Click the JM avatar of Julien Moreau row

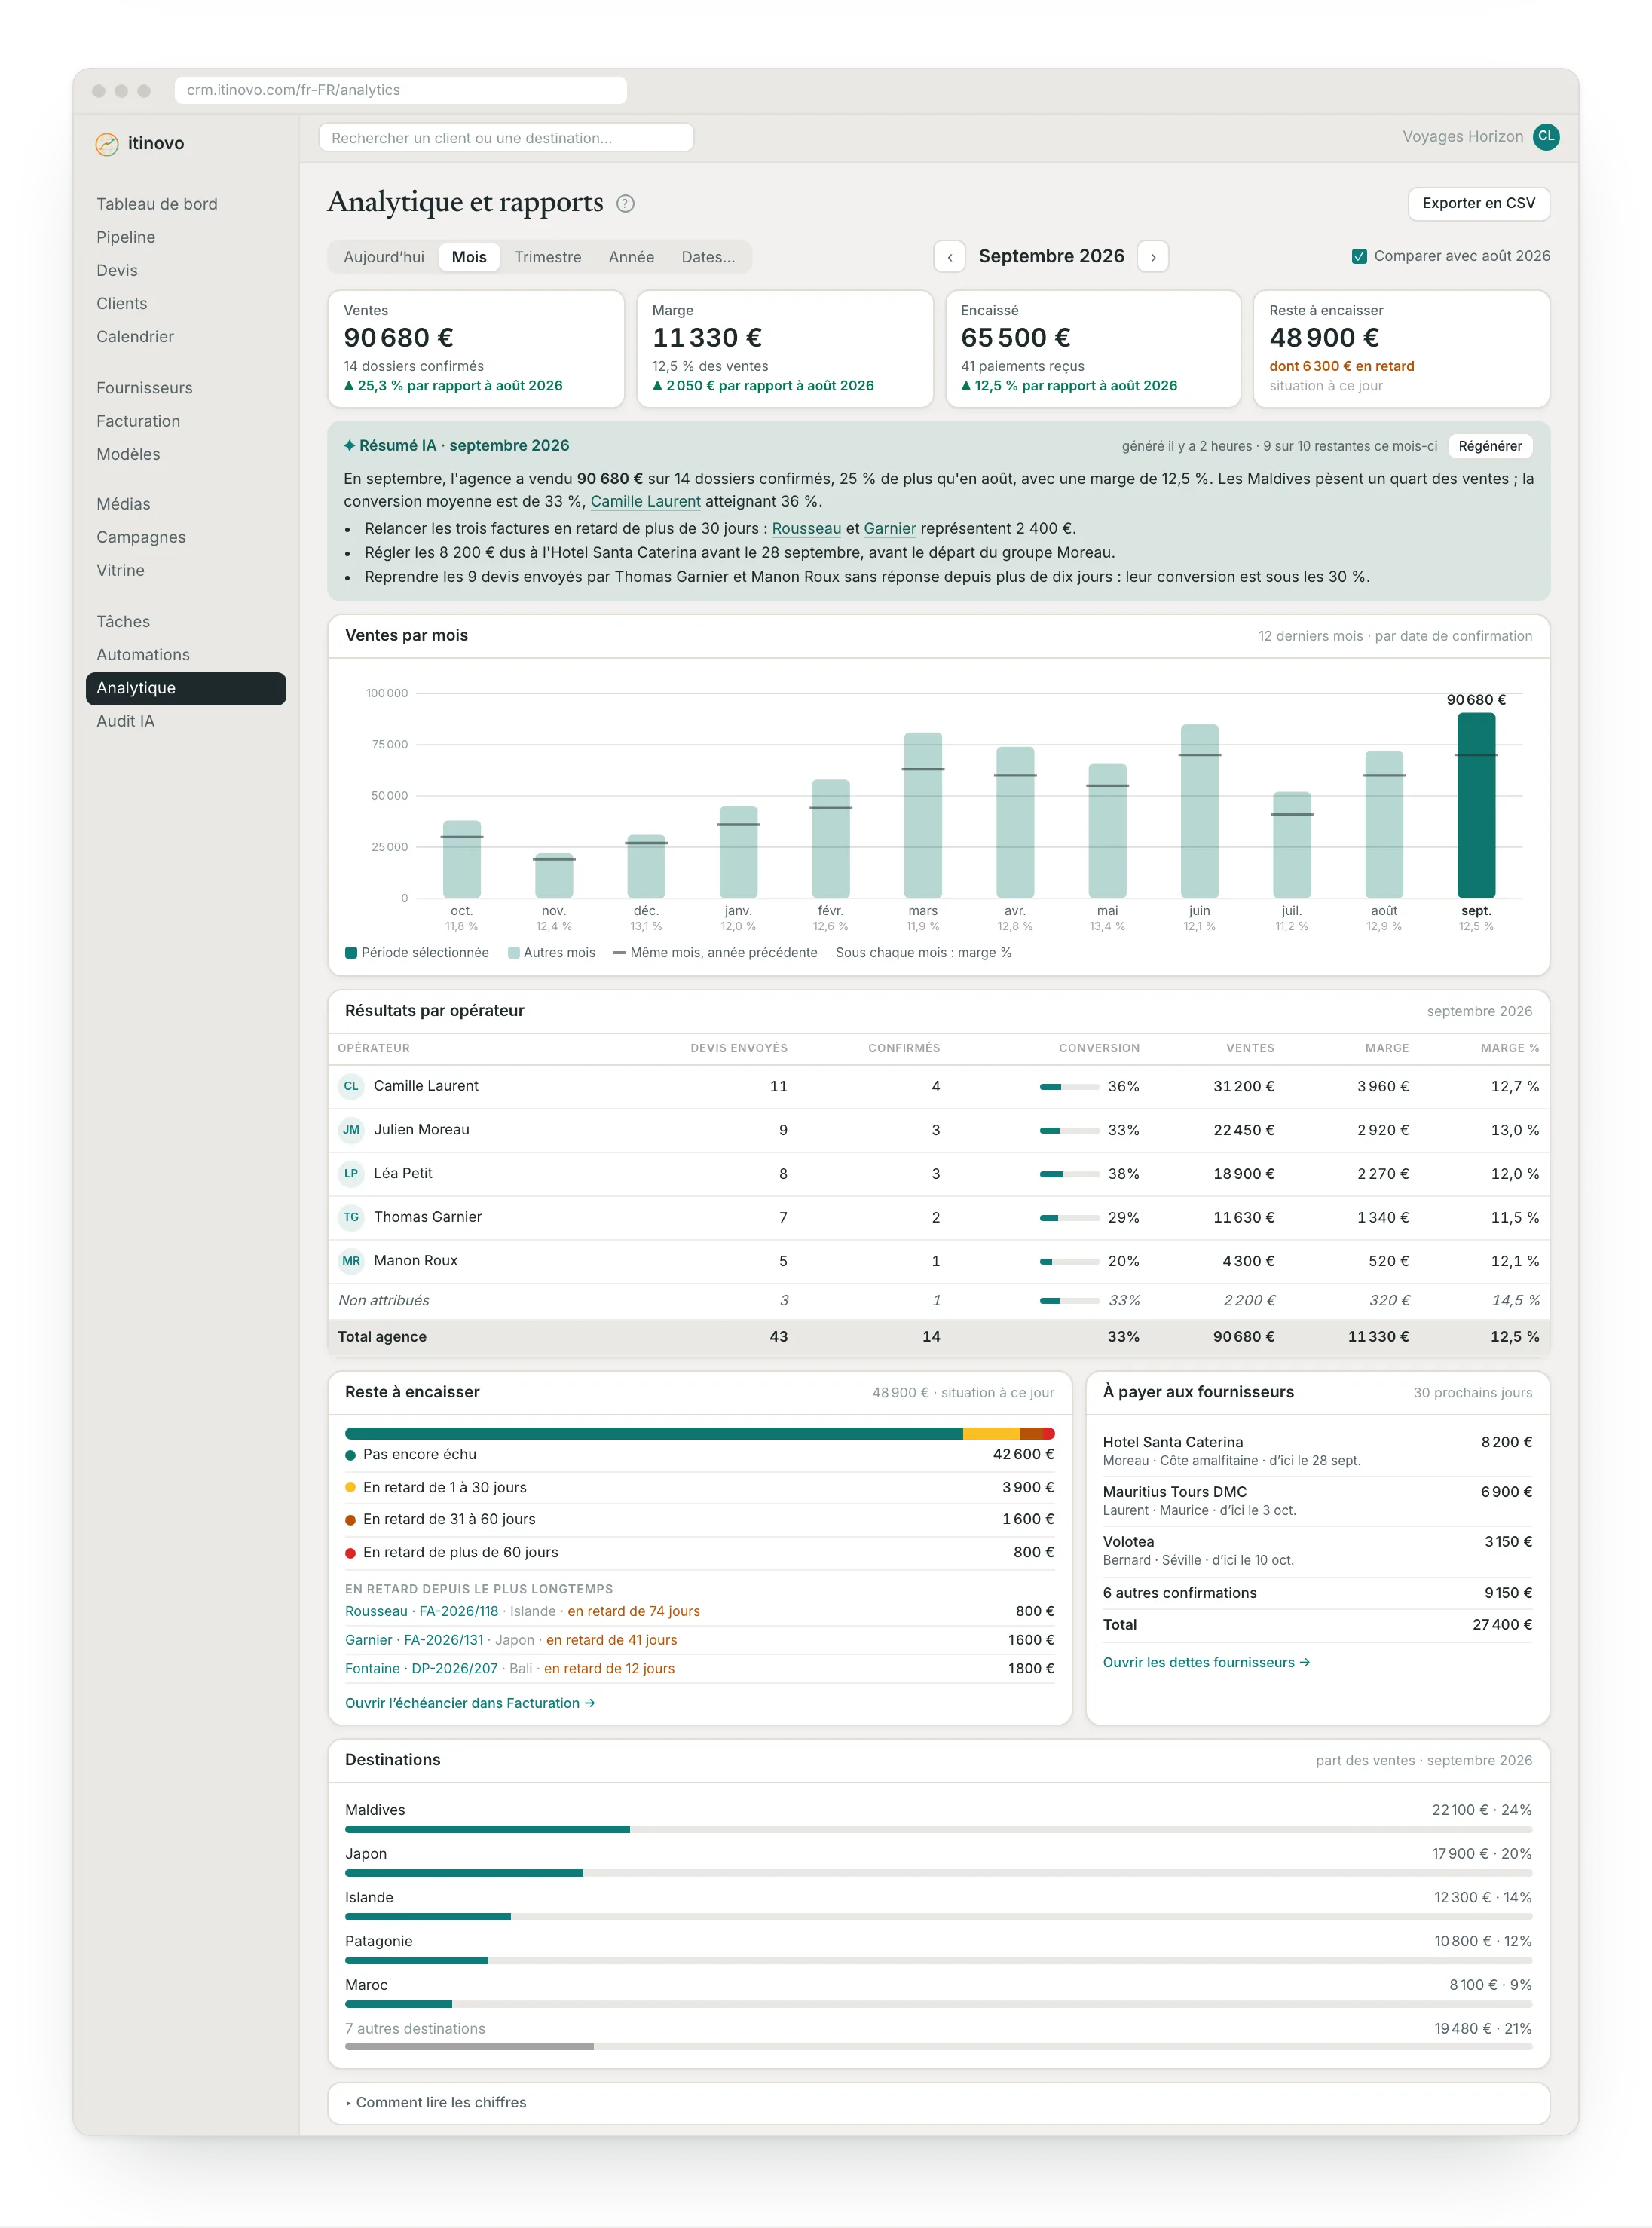[x=351, y=1130]
